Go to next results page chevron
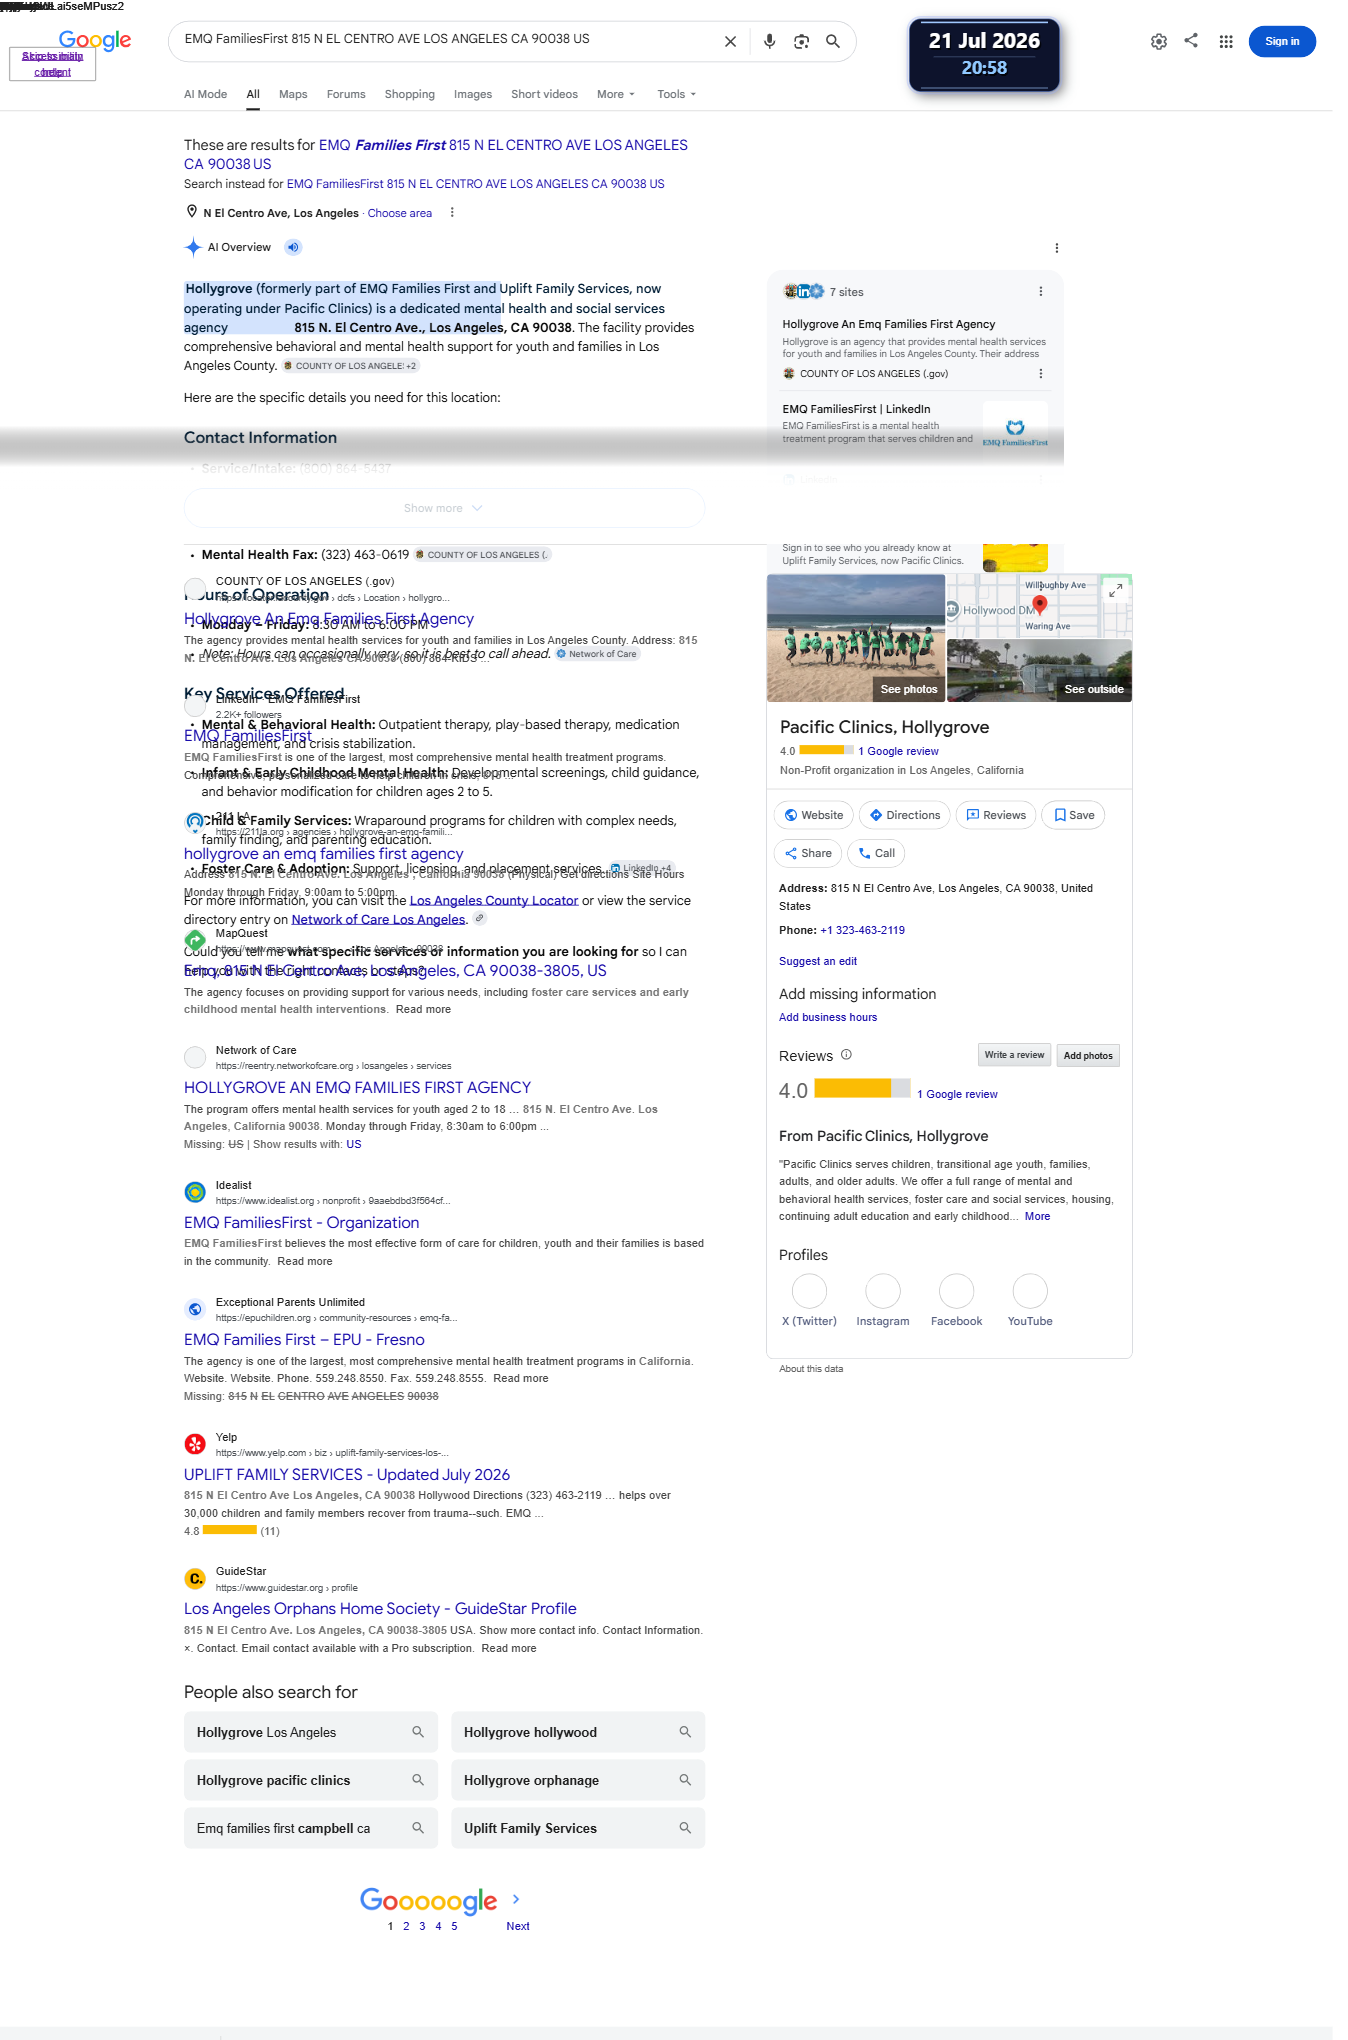 coord(516,1899)
